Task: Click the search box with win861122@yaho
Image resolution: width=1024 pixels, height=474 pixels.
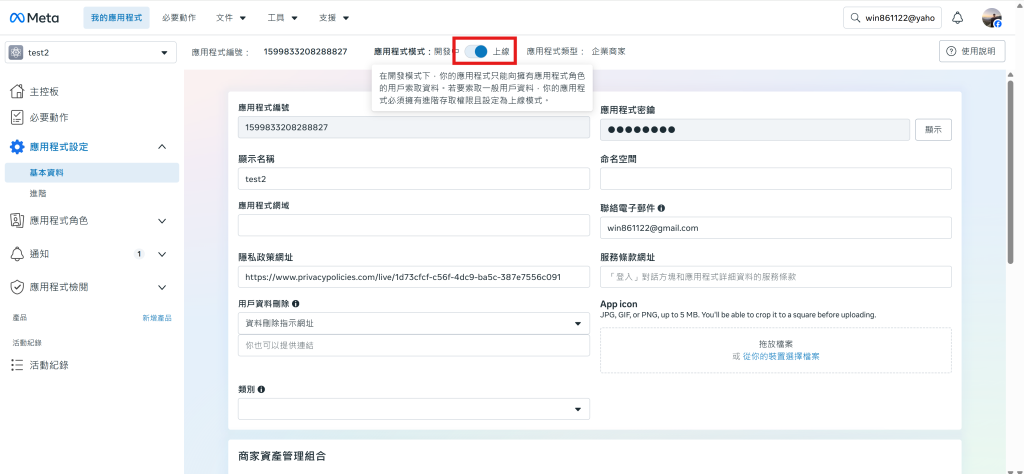Action: tap(892, 18)
